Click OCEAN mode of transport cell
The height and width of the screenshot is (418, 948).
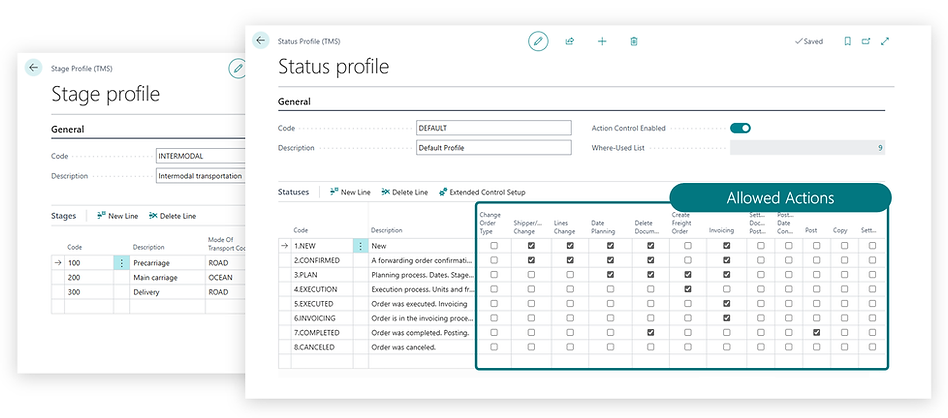(226, 278)
